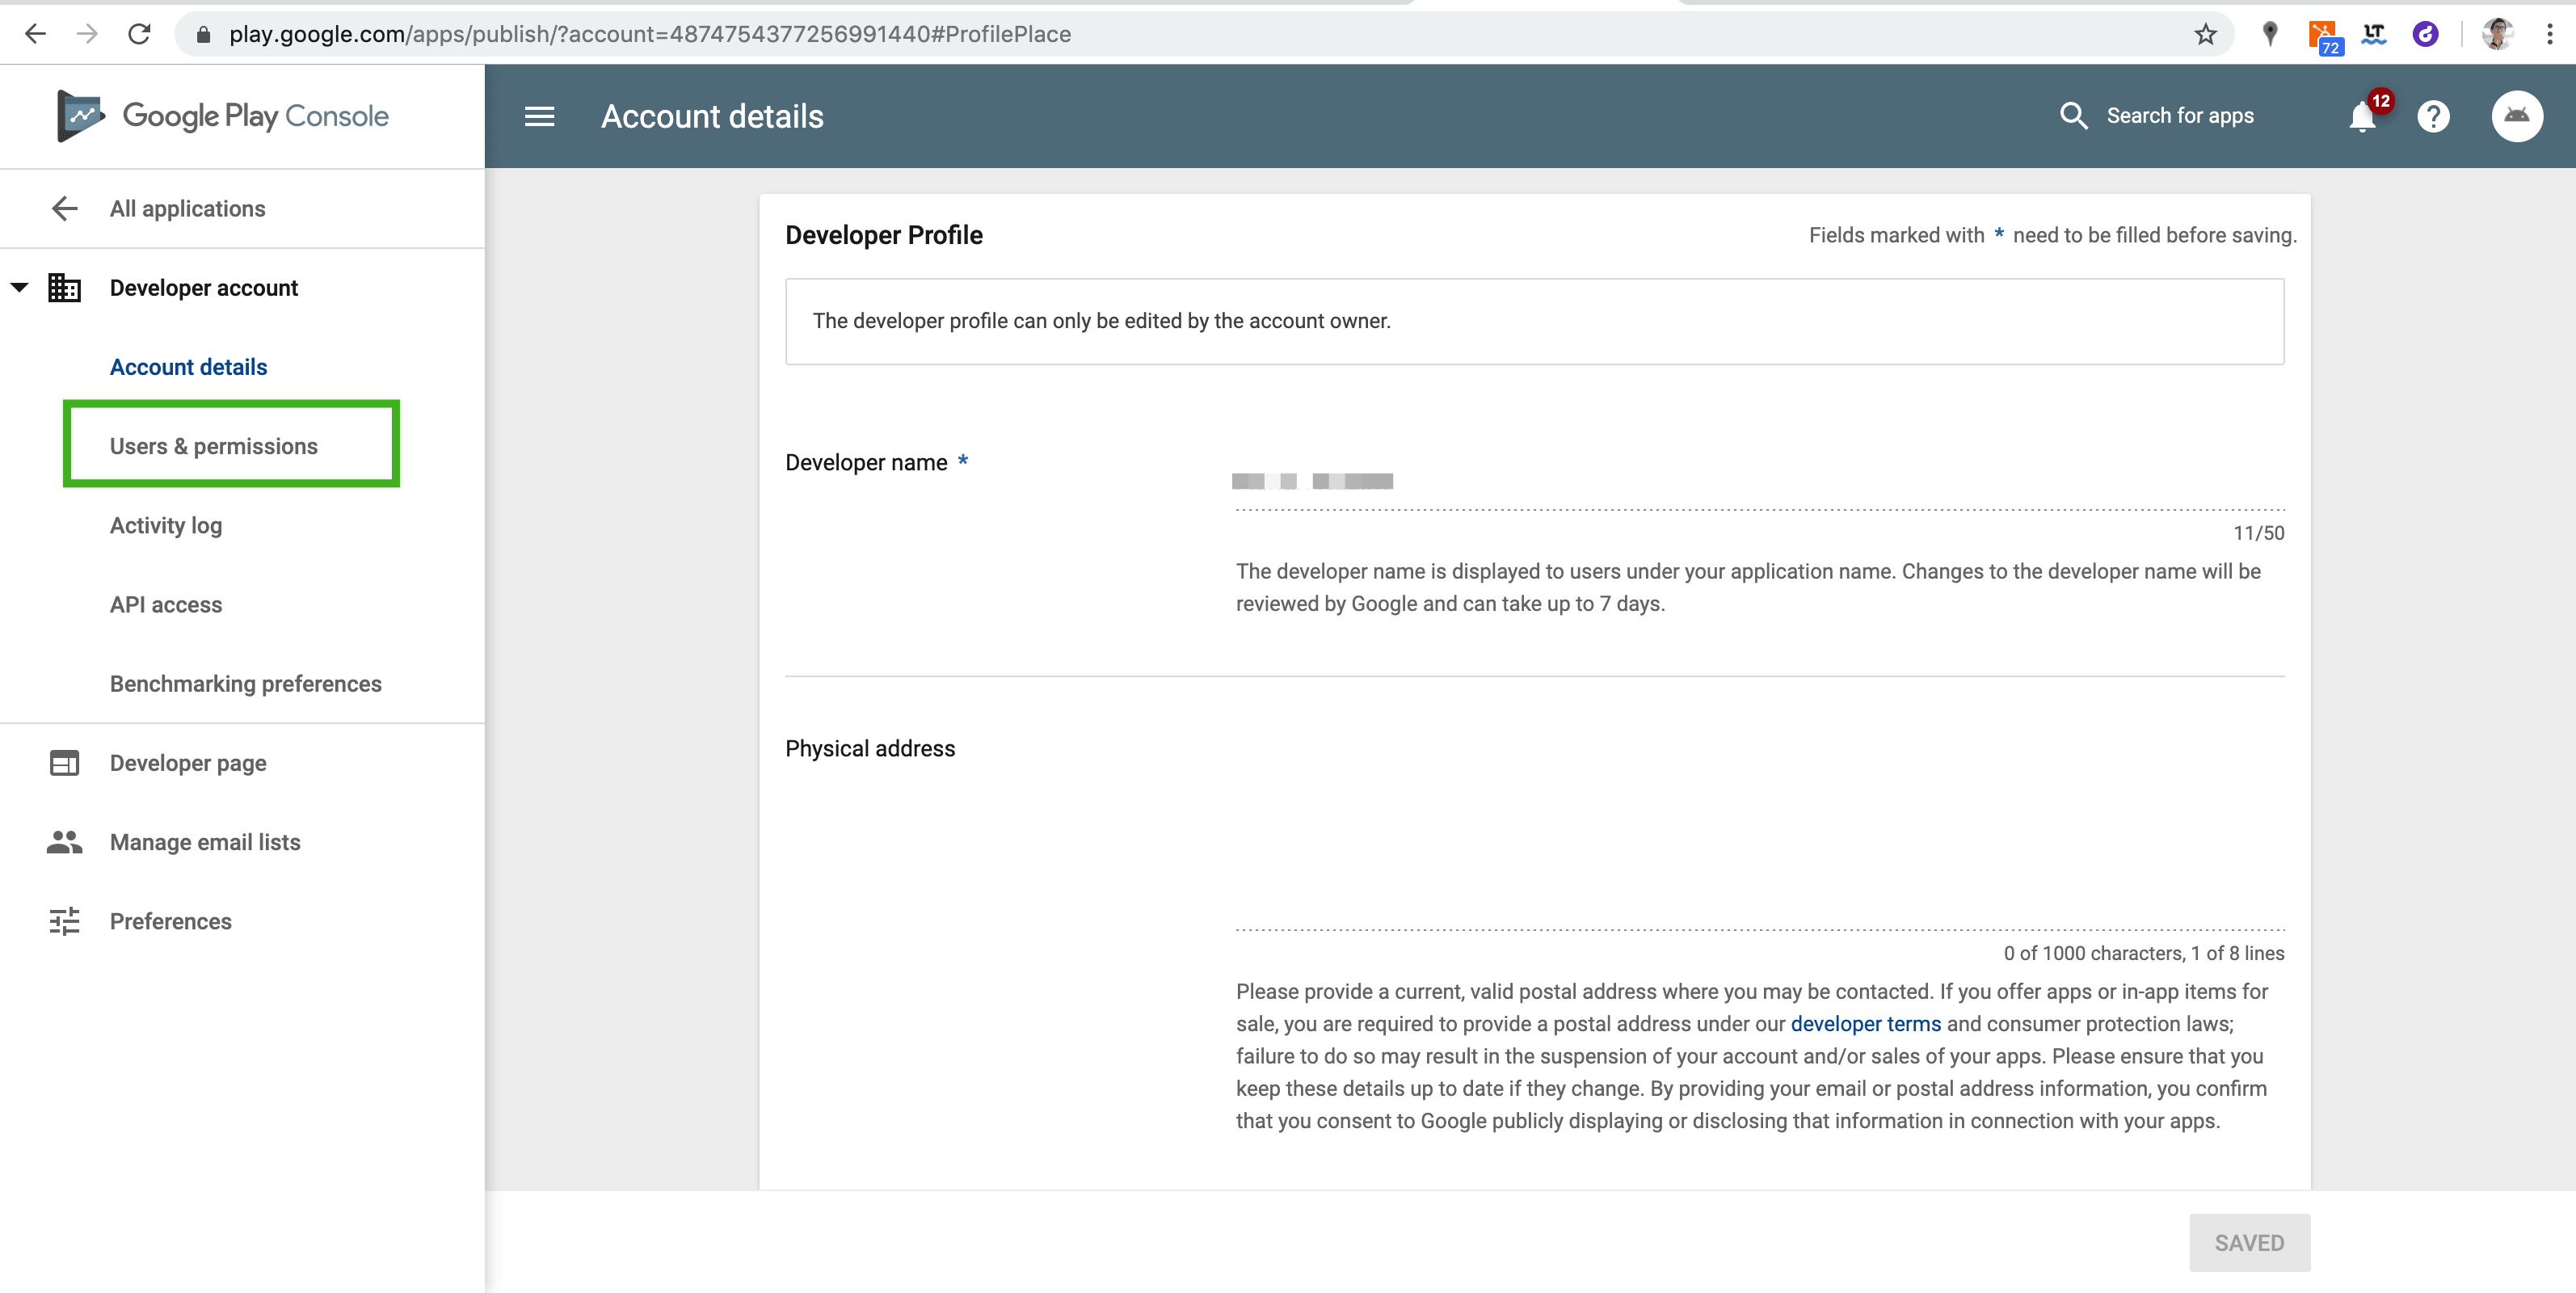Bookmark page with star icon
The image size is (2576, 1293).
pos(2205,34)
